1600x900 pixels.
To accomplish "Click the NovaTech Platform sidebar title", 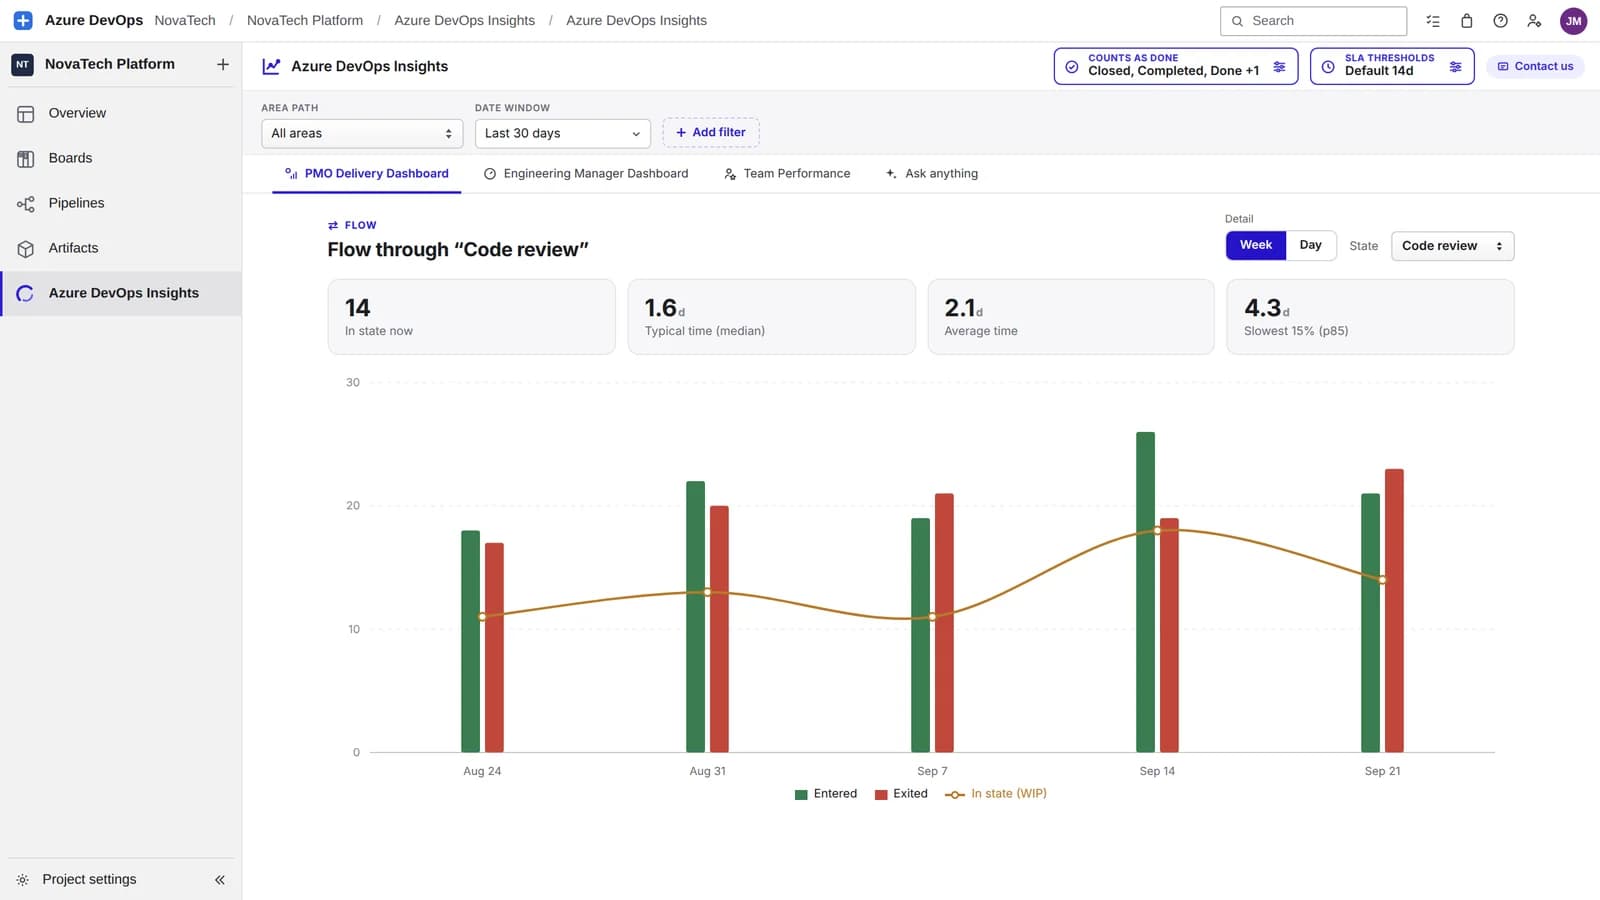I will [110, 64].
